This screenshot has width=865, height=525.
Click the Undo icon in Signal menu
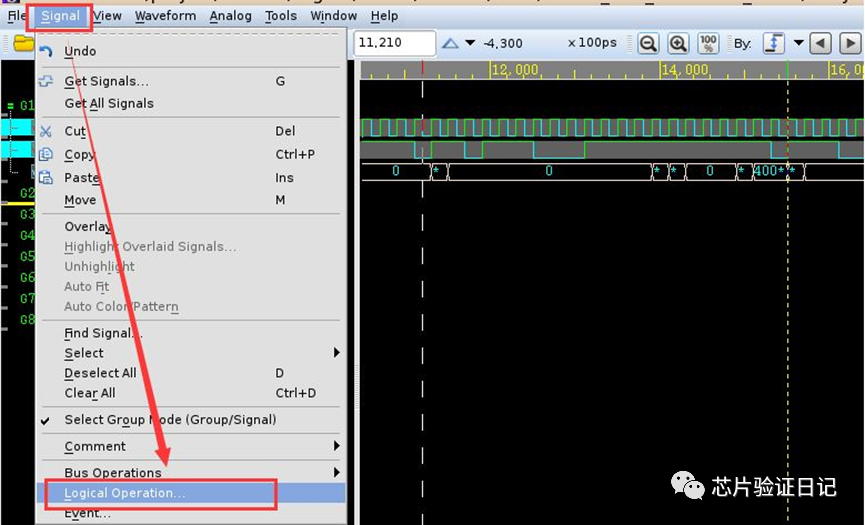click(x=46, y=51)
